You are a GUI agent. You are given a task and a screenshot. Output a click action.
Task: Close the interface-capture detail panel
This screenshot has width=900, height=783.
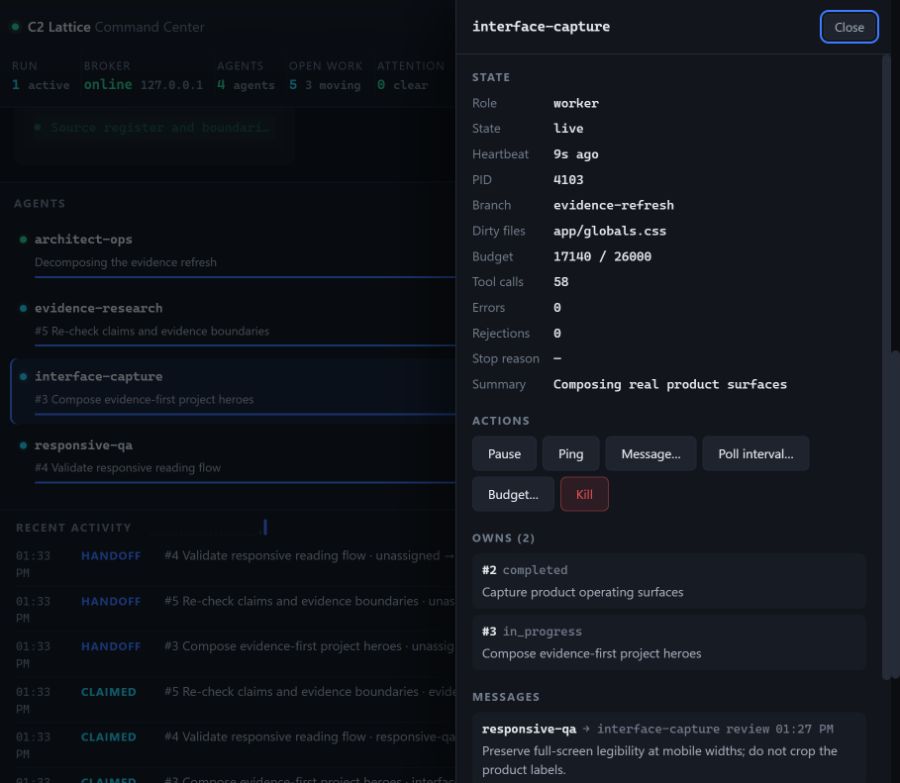click(848, 27)
